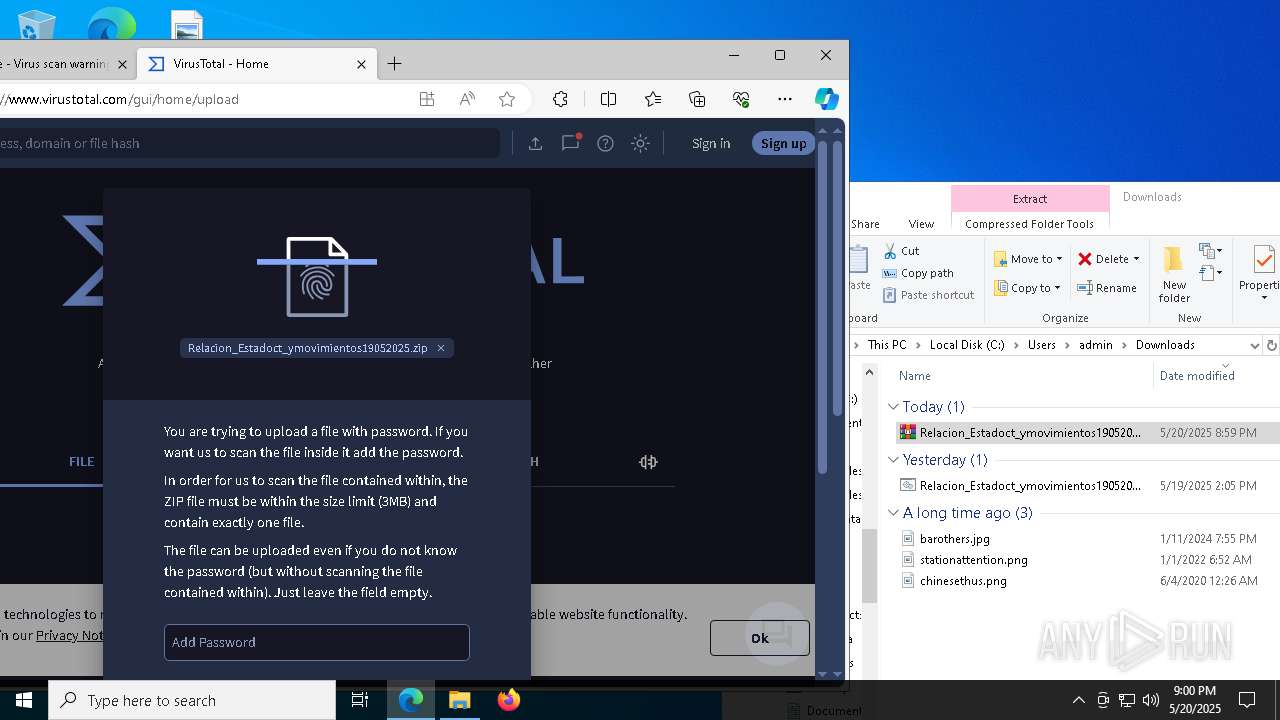
Task: Open Browser essentials heart icon
Action: tap(741, 99)
